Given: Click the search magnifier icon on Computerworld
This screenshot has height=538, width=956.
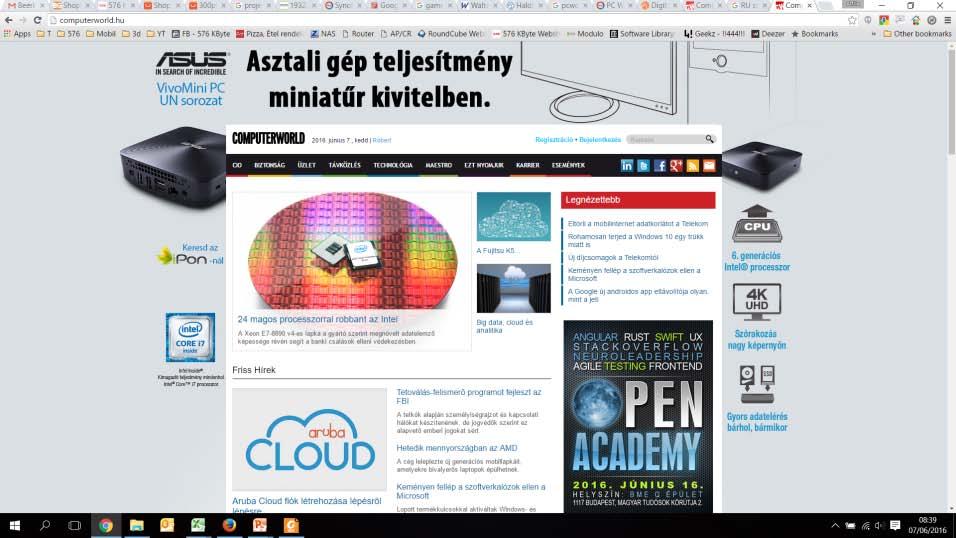Looking at the screenshot, I should (709, 139).
